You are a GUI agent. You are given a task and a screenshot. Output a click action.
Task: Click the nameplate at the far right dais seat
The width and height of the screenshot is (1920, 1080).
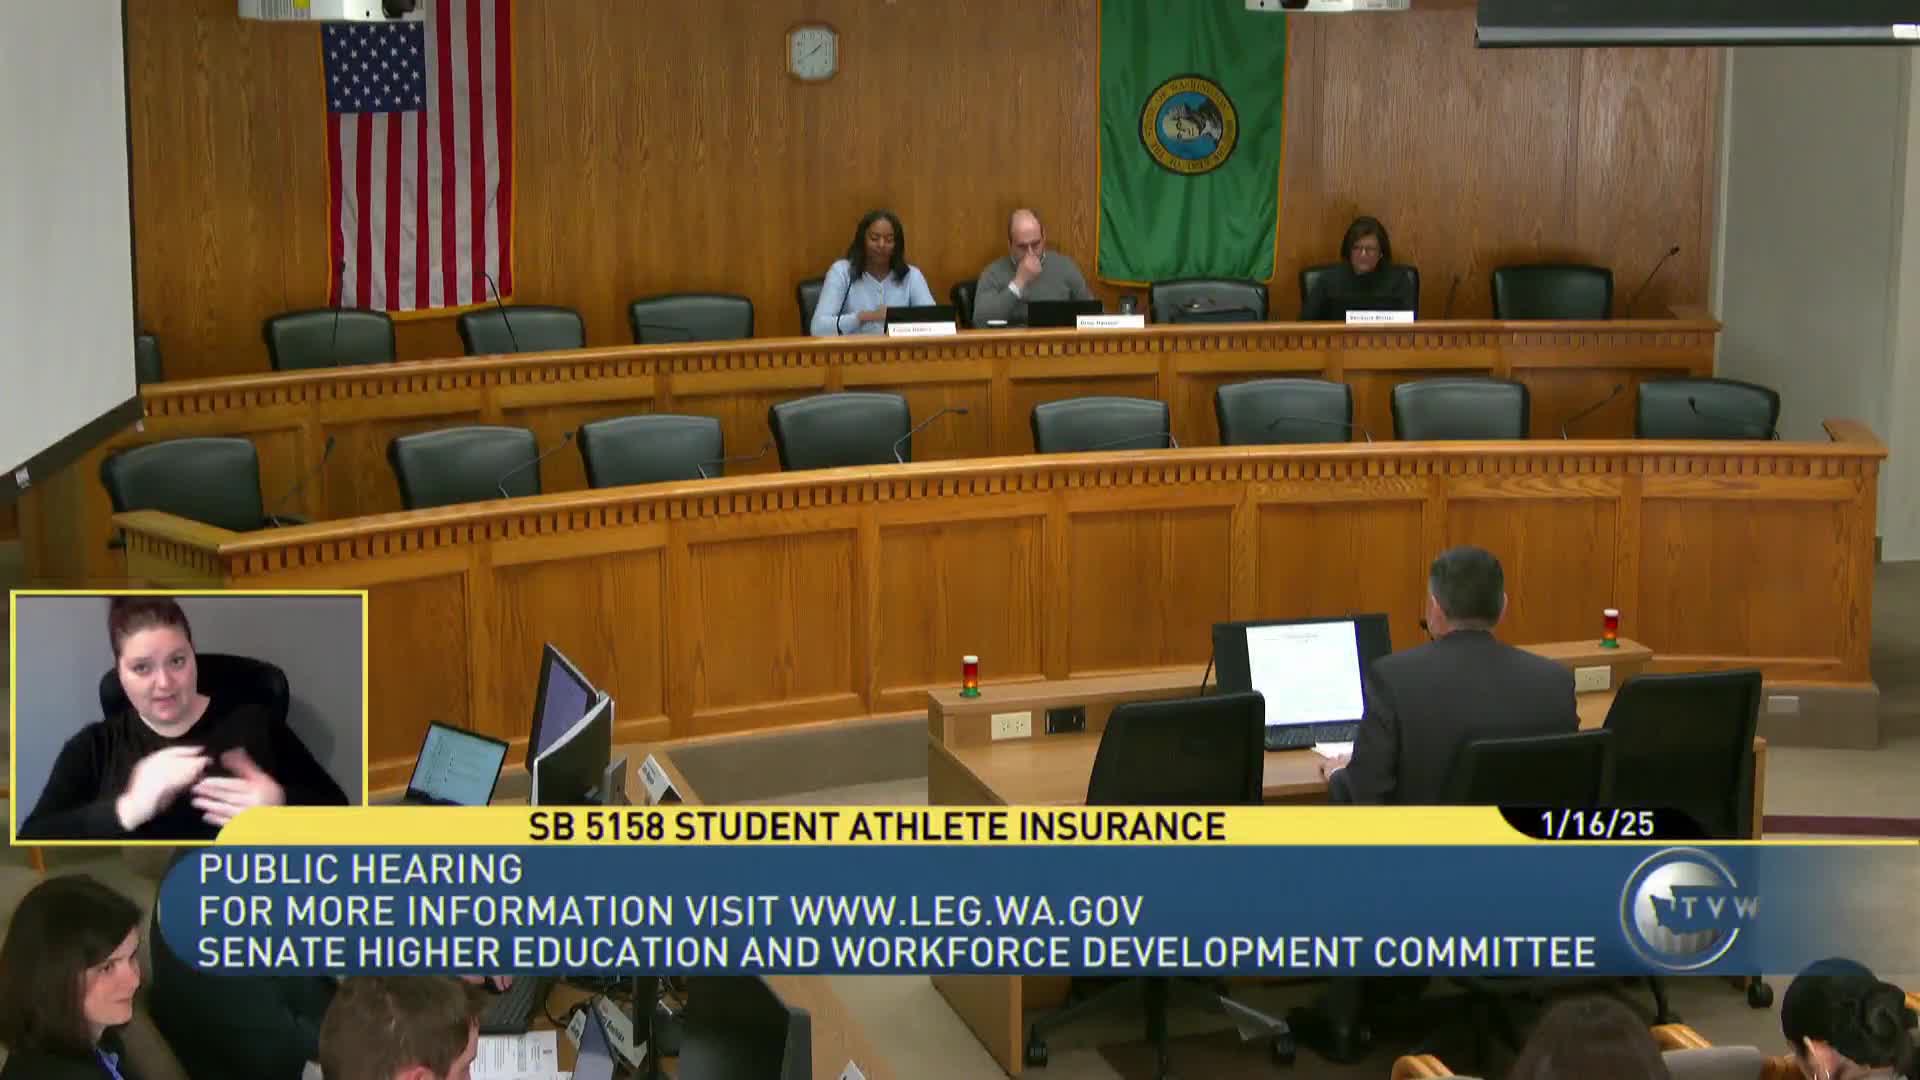pyautogui.click(x=1379, y=316)
